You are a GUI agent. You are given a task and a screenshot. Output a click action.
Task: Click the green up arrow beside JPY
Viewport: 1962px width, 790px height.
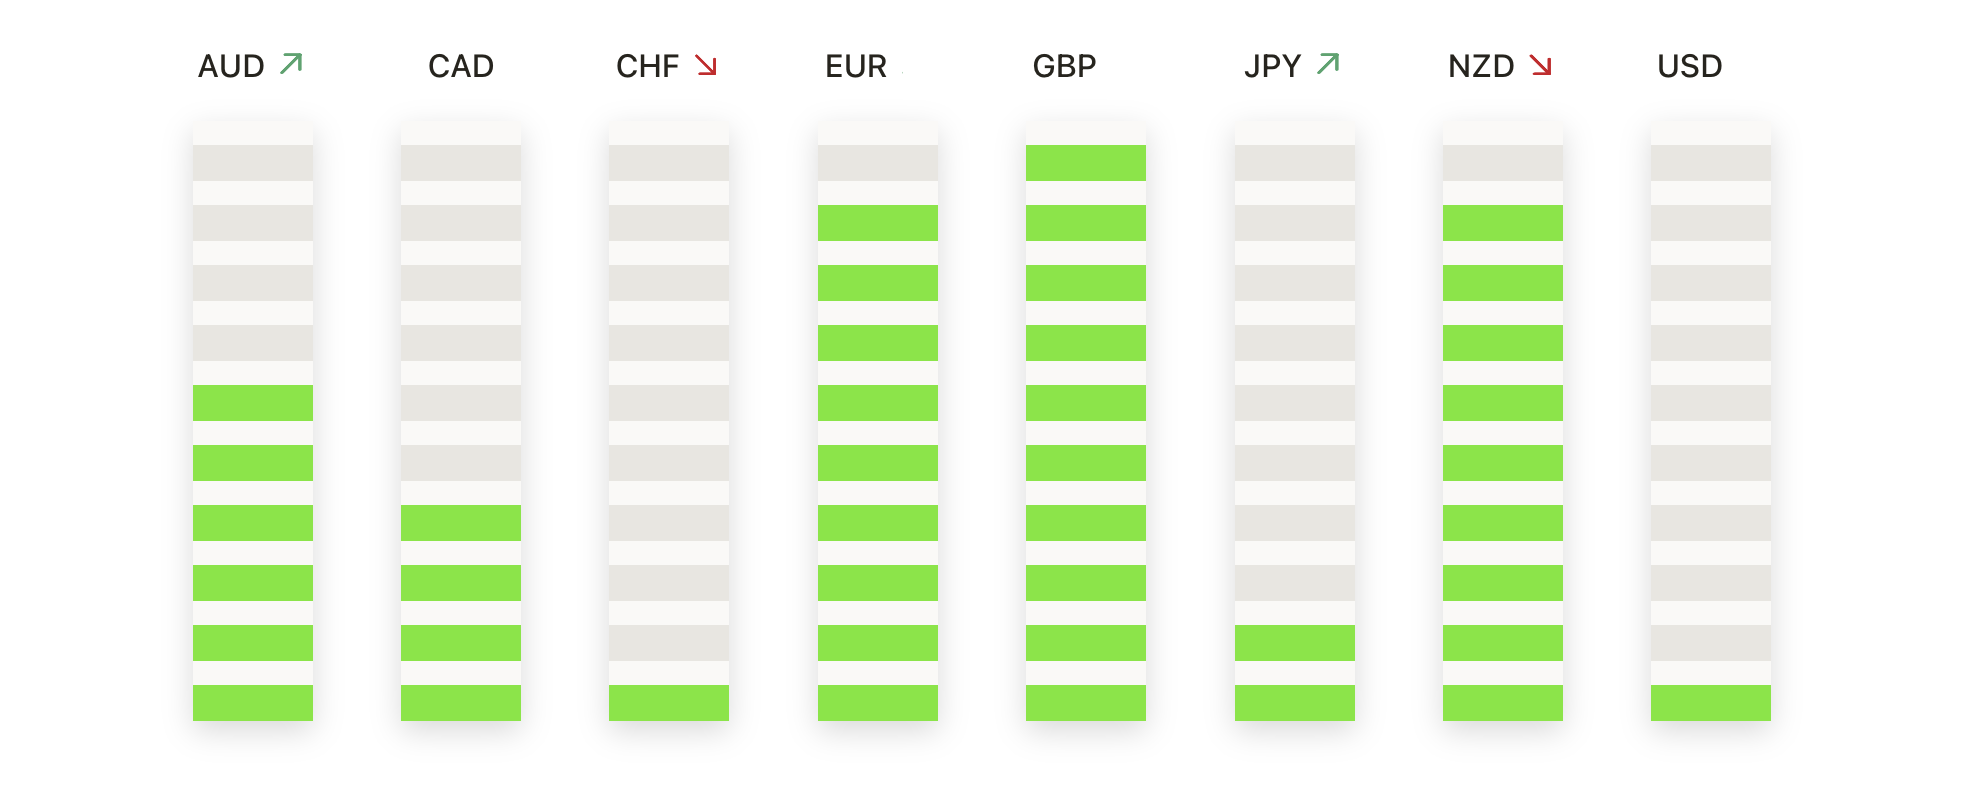1328,65
